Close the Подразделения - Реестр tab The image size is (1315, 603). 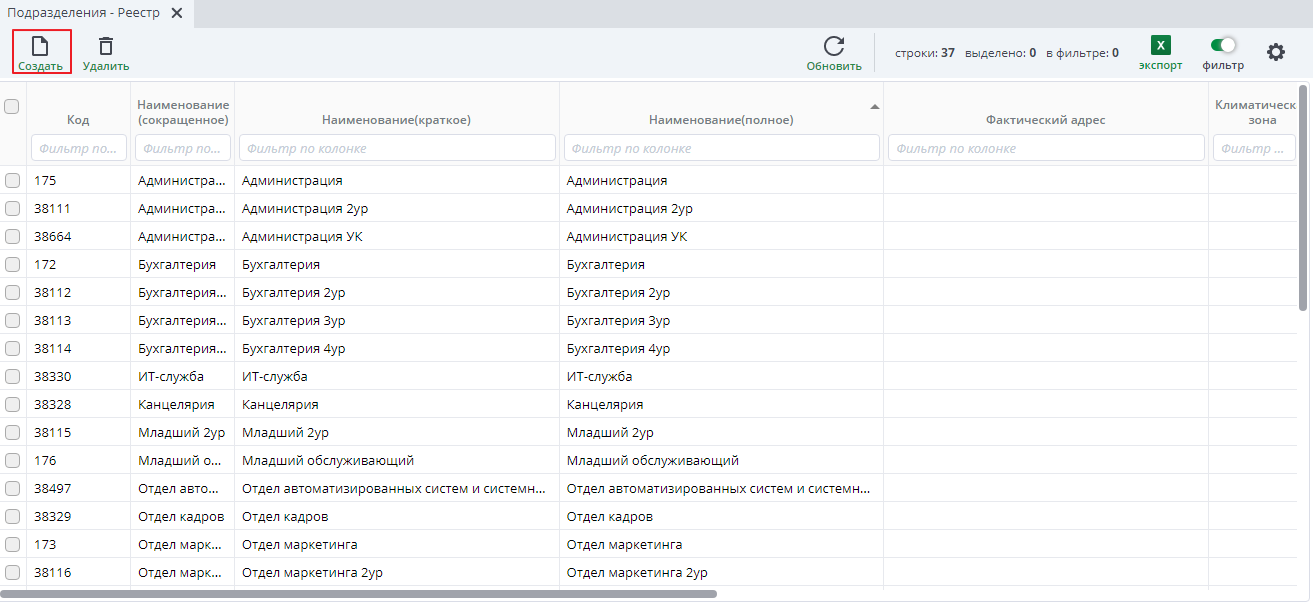tap(177, 13)
